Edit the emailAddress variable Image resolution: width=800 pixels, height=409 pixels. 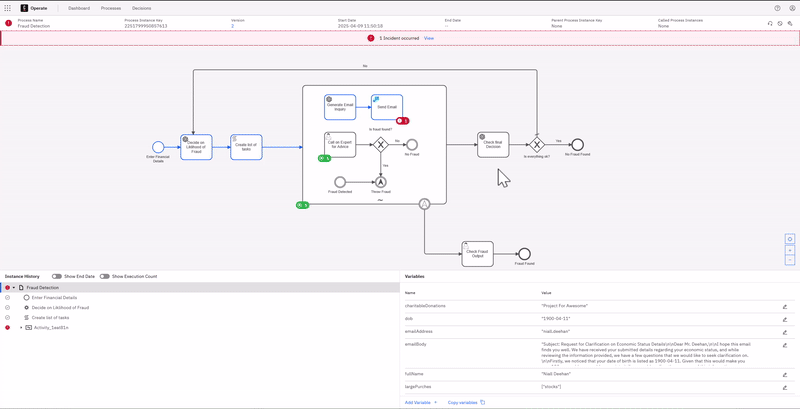(x=784, y=330)
